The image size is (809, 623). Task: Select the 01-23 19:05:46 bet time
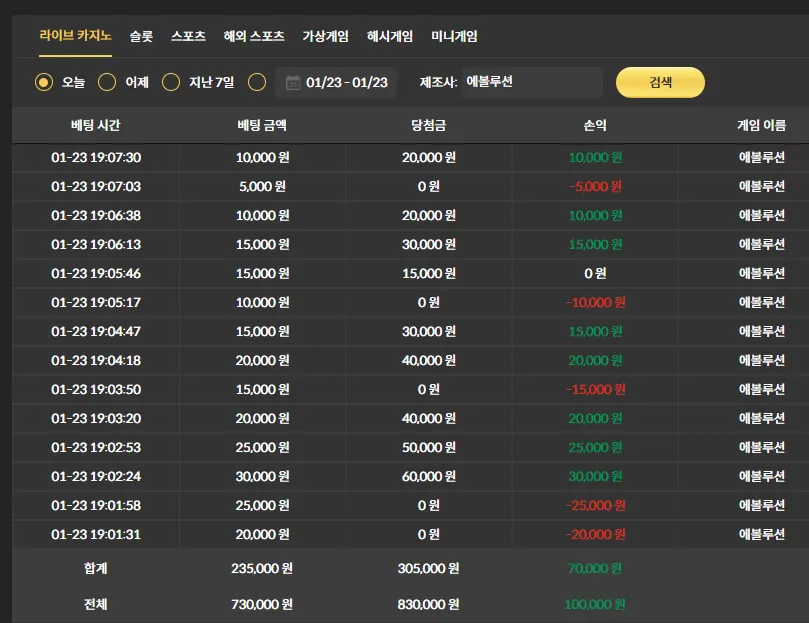point(96,273)
